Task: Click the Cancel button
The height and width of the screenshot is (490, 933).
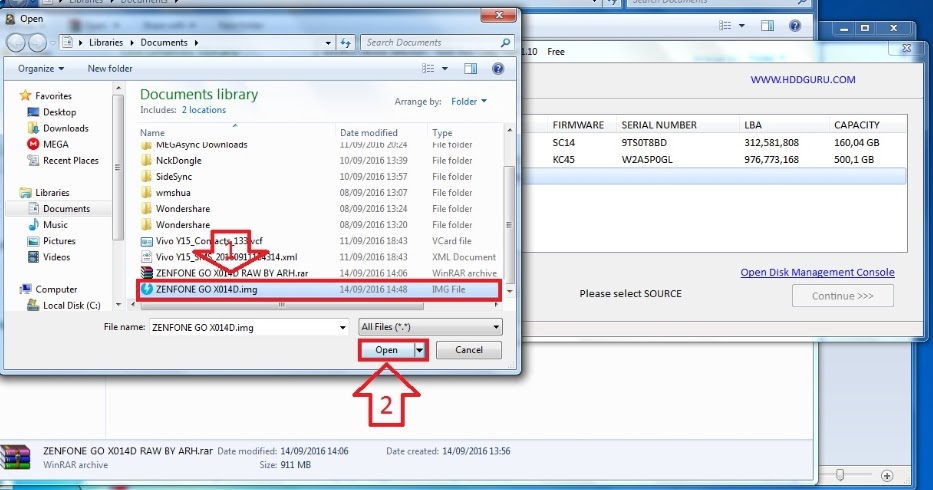Action: point(469,350)
